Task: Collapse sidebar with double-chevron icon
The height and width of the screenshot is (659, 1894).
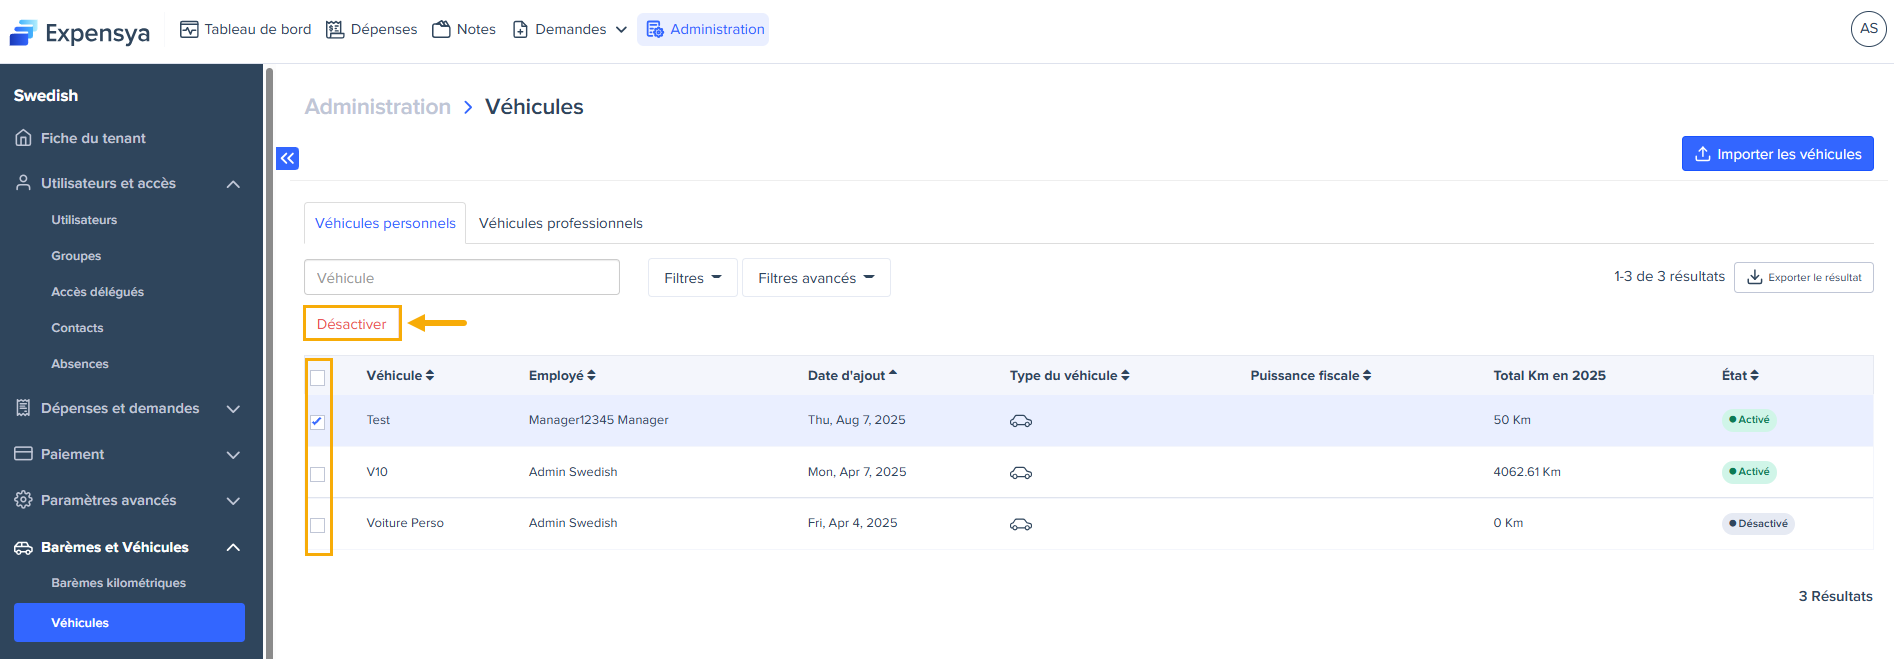Action: tap(287, 158)
